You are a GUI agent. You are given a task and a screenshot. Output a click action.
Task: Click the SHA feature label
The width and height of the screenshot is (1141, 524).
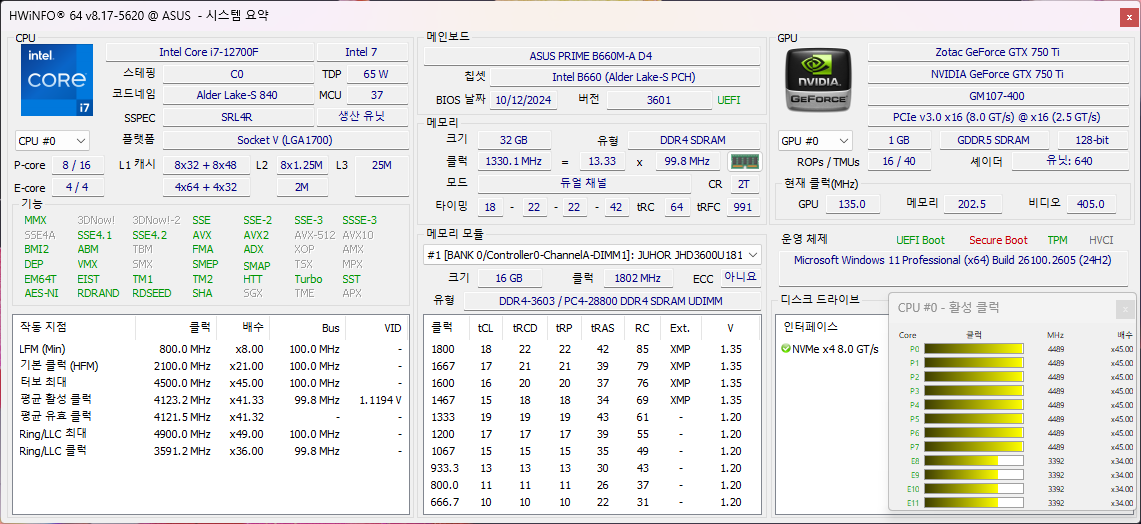(x=202, y=293)
